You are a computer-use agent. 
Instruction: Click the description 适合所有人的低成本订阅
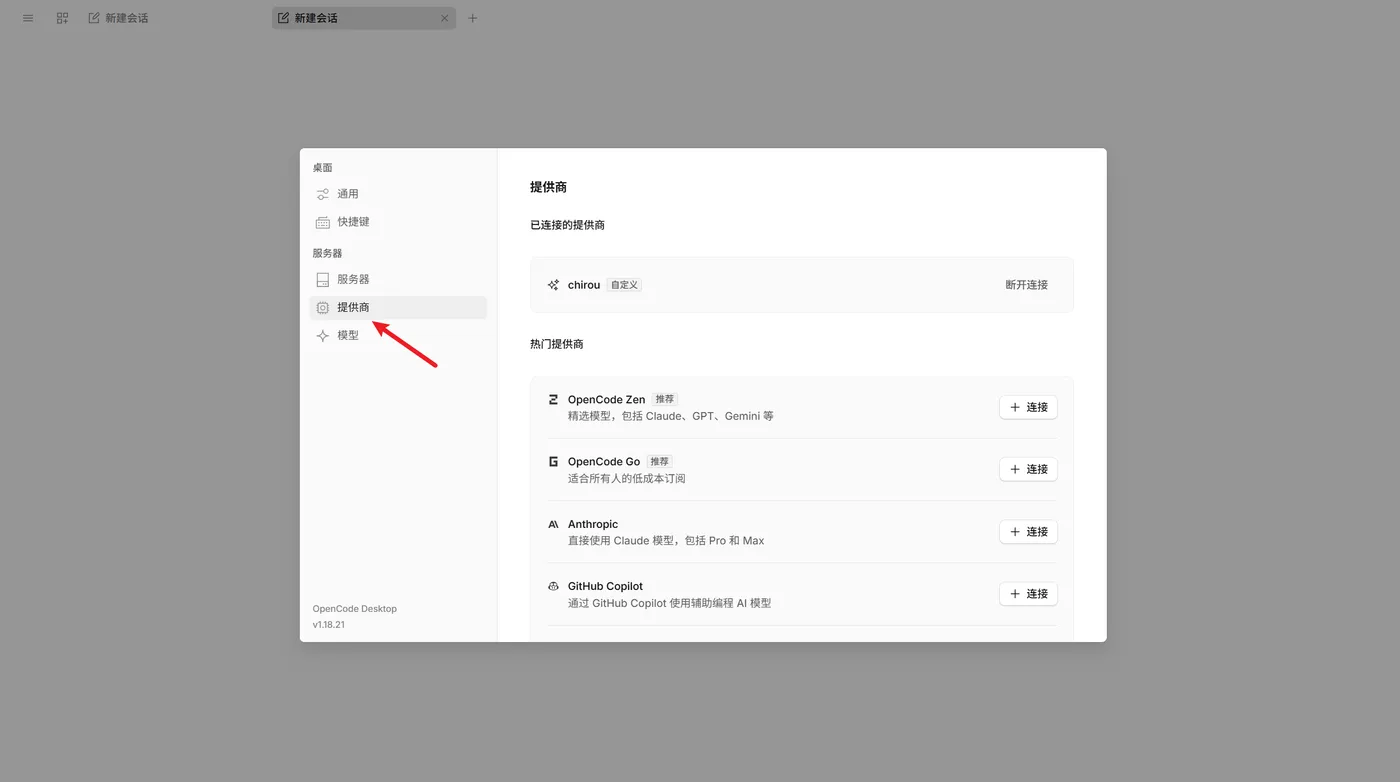627,478
